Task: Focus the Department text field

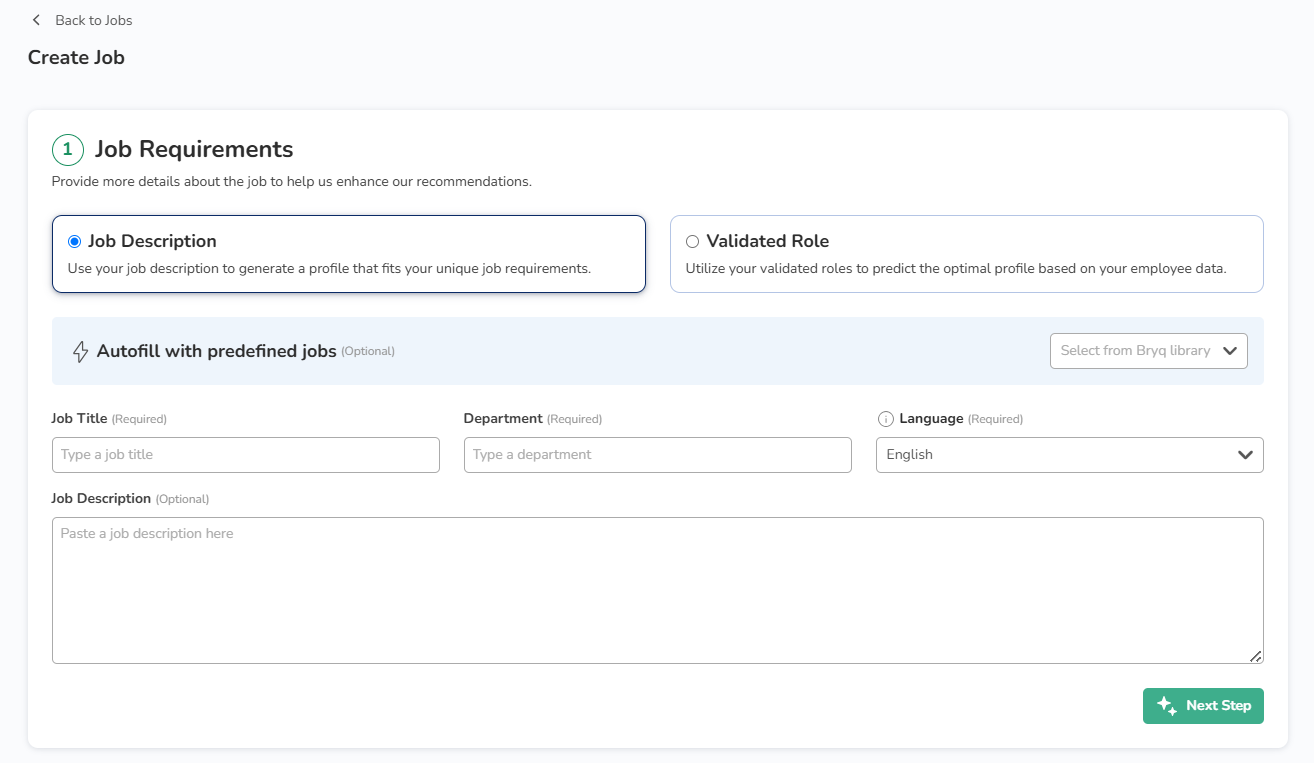Action: coord(657,455)
